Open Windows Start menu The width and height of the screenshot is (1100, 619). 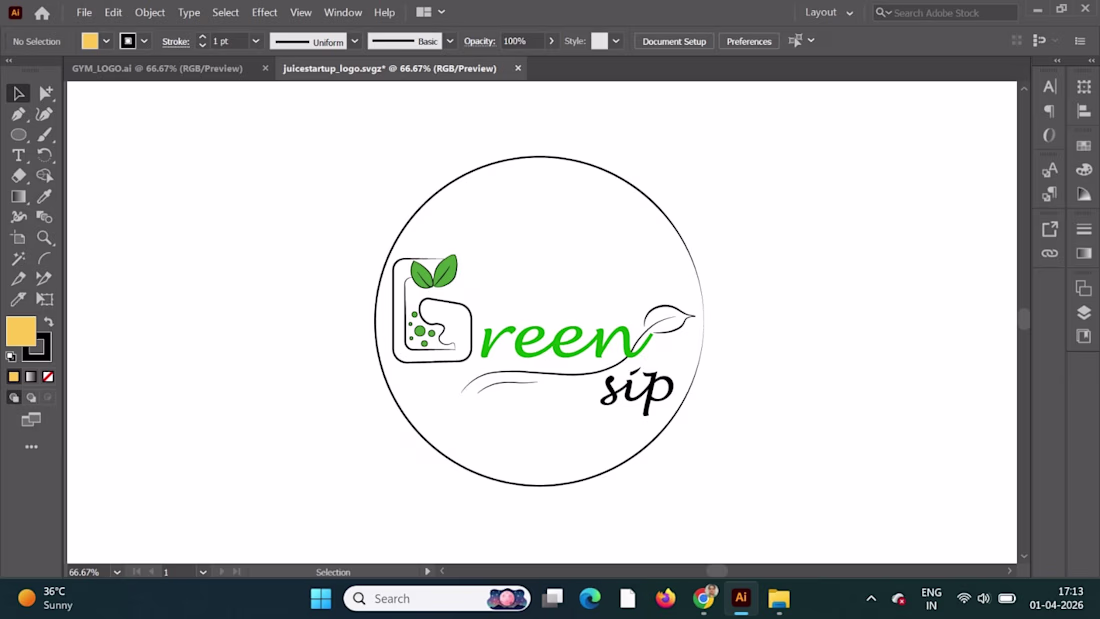[321, 599]
